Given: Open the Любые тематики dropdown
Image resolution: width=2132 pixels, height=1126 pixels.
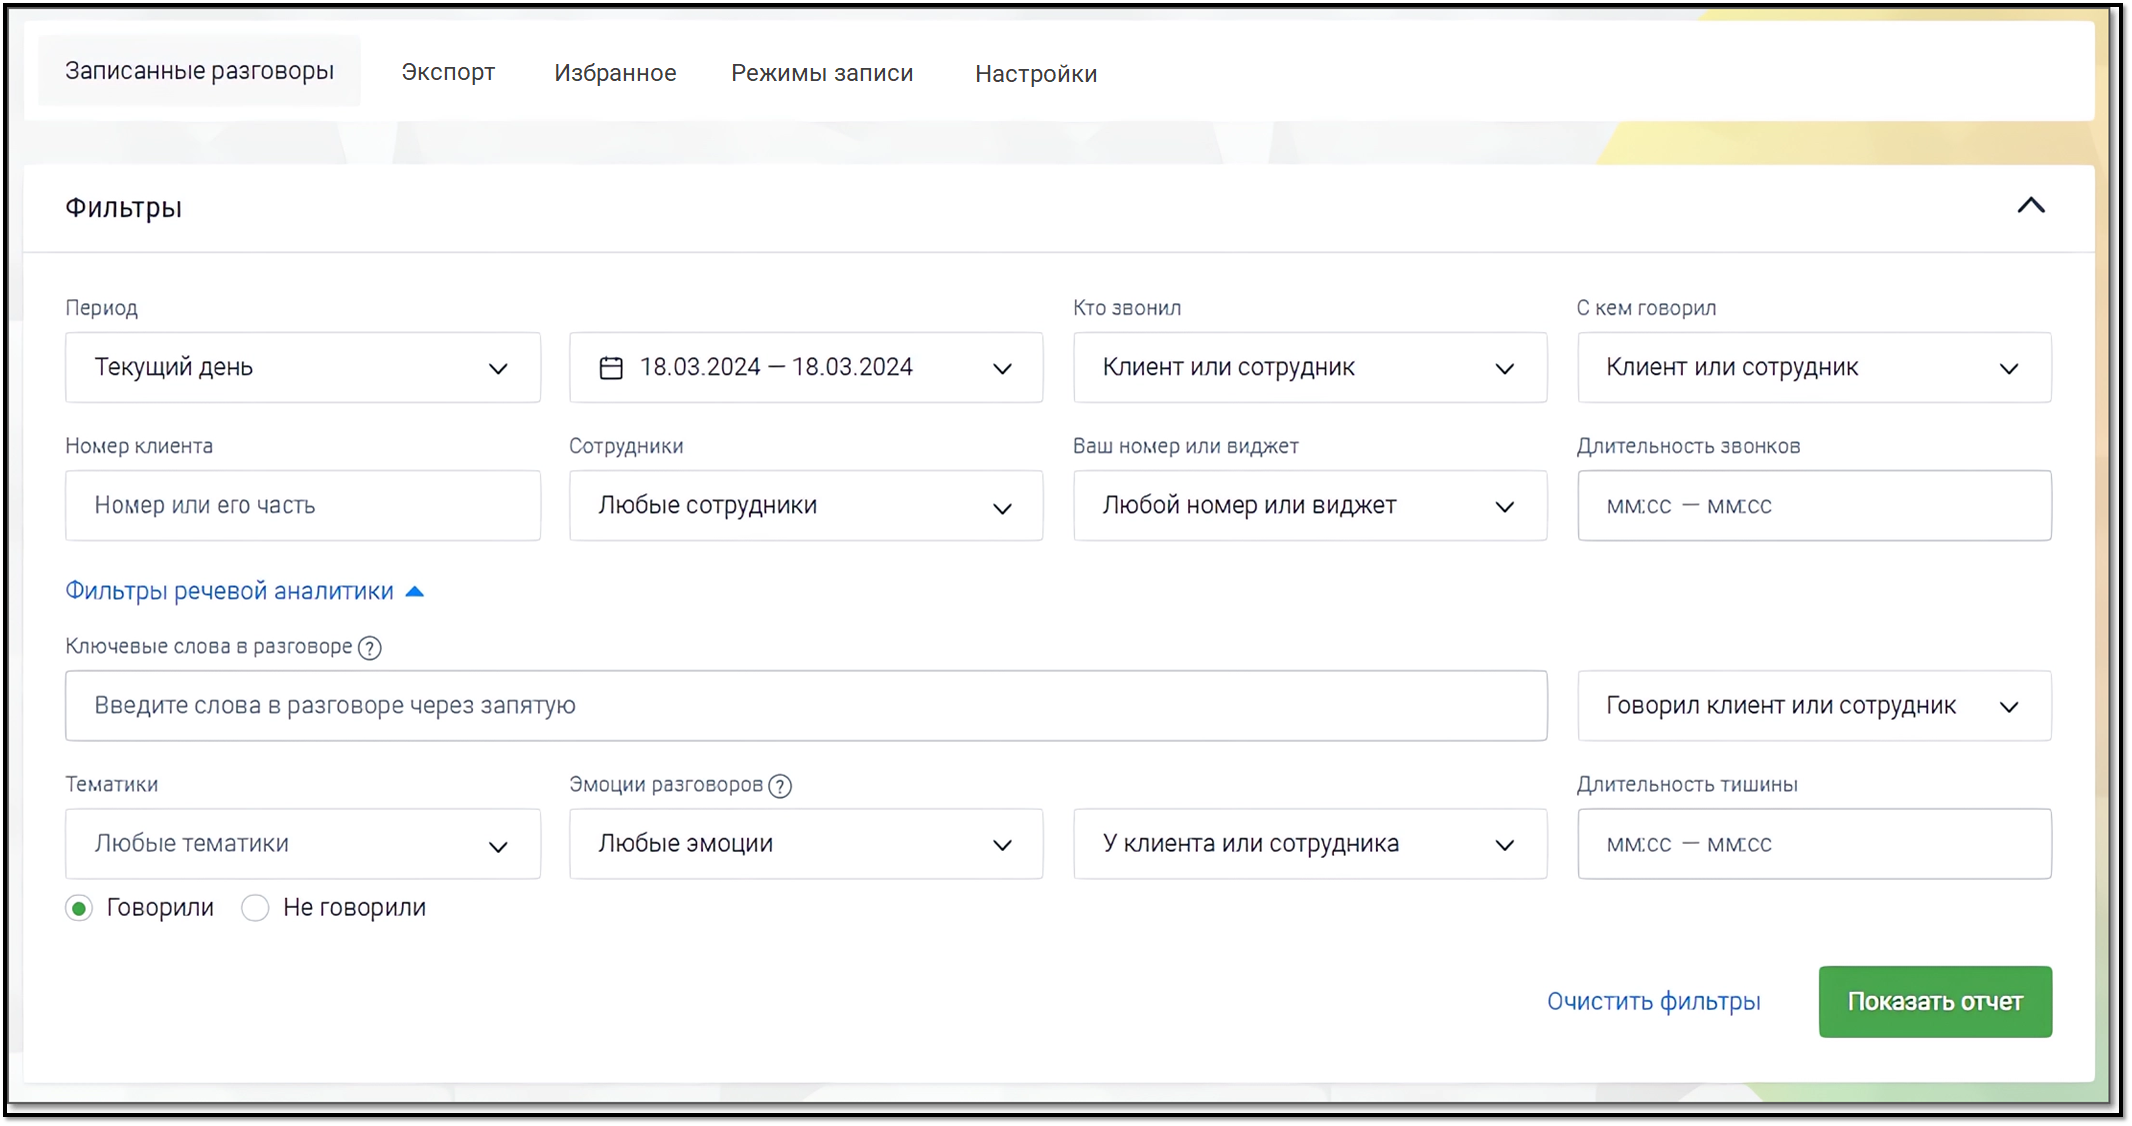Looking at the screenshot, I should click(303, 844).
